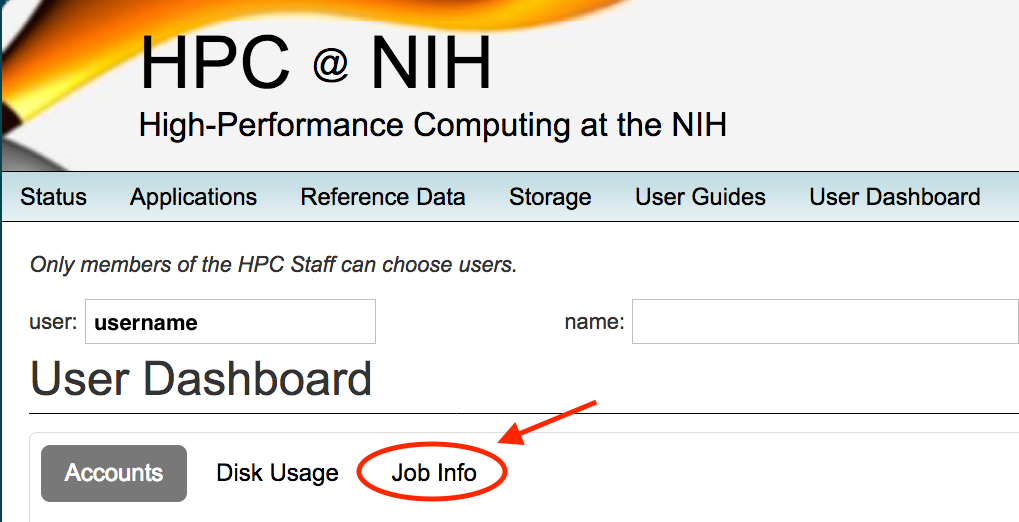Click User Dashboard in the navigation bar
The width and height of the screenshot is (1019, 522).
894,197
